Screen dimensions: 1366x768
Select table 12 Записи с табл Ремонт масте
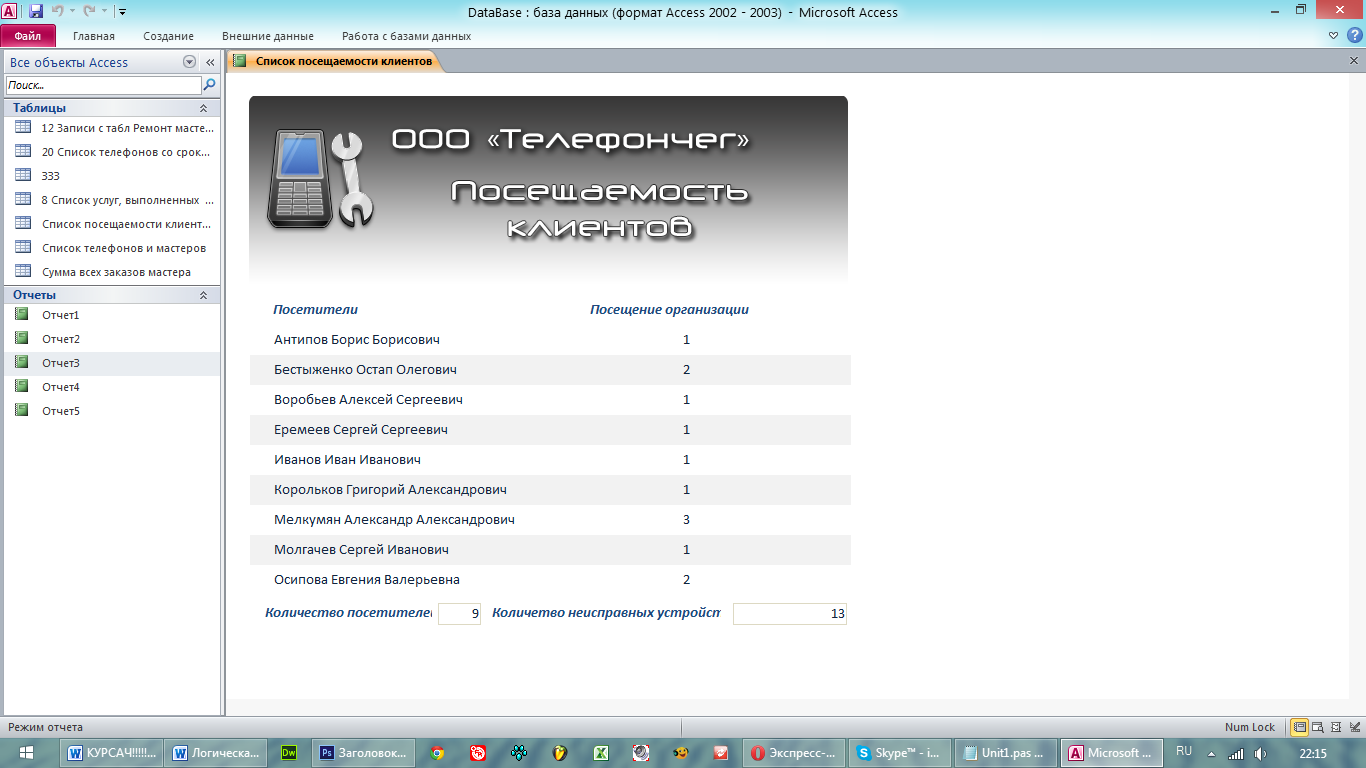tap(110, 128)
